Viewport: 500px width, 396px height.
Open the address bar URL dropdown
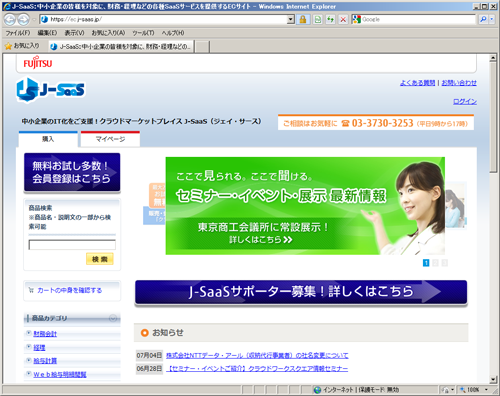tap(291, 19)
